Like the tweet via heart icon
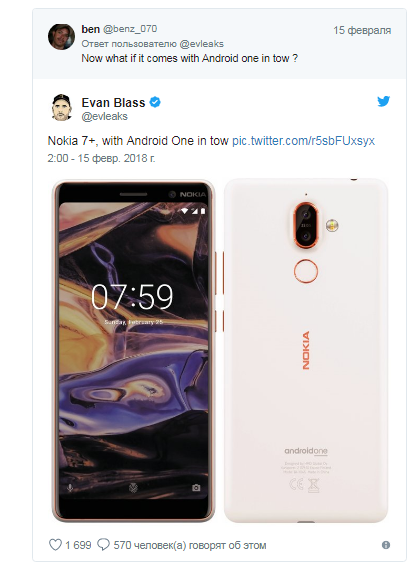 pyautogui.click(x=55, y=545)
